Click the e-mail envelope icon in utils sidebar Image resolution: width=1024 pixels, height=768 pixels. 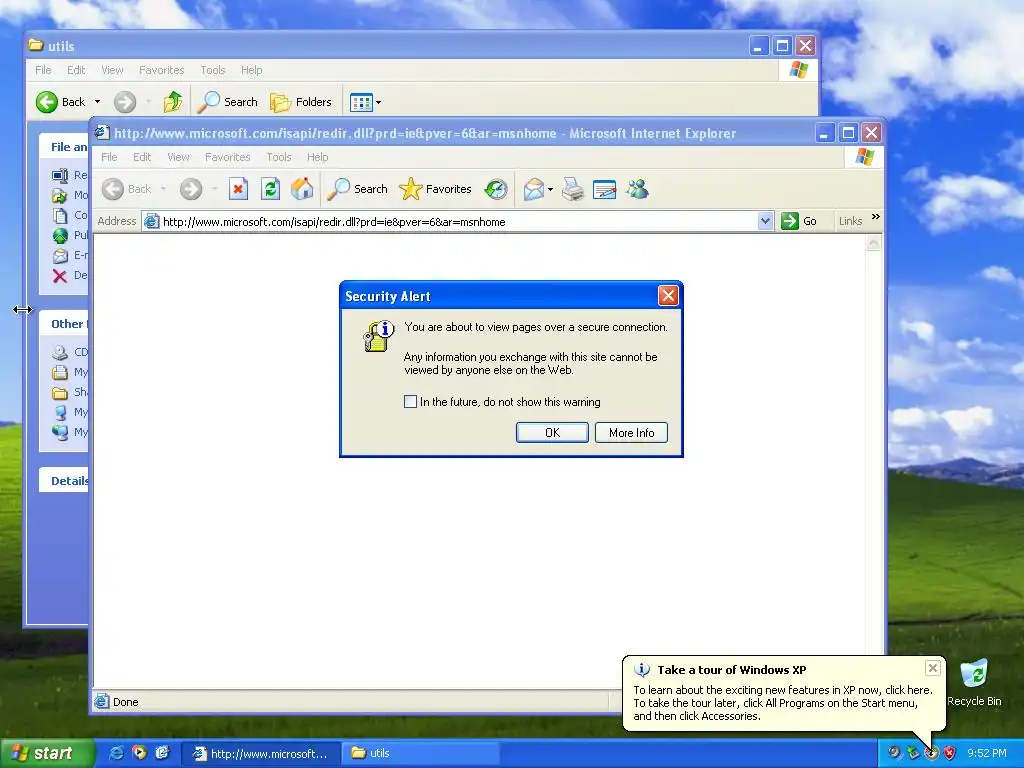coord(60,256)
